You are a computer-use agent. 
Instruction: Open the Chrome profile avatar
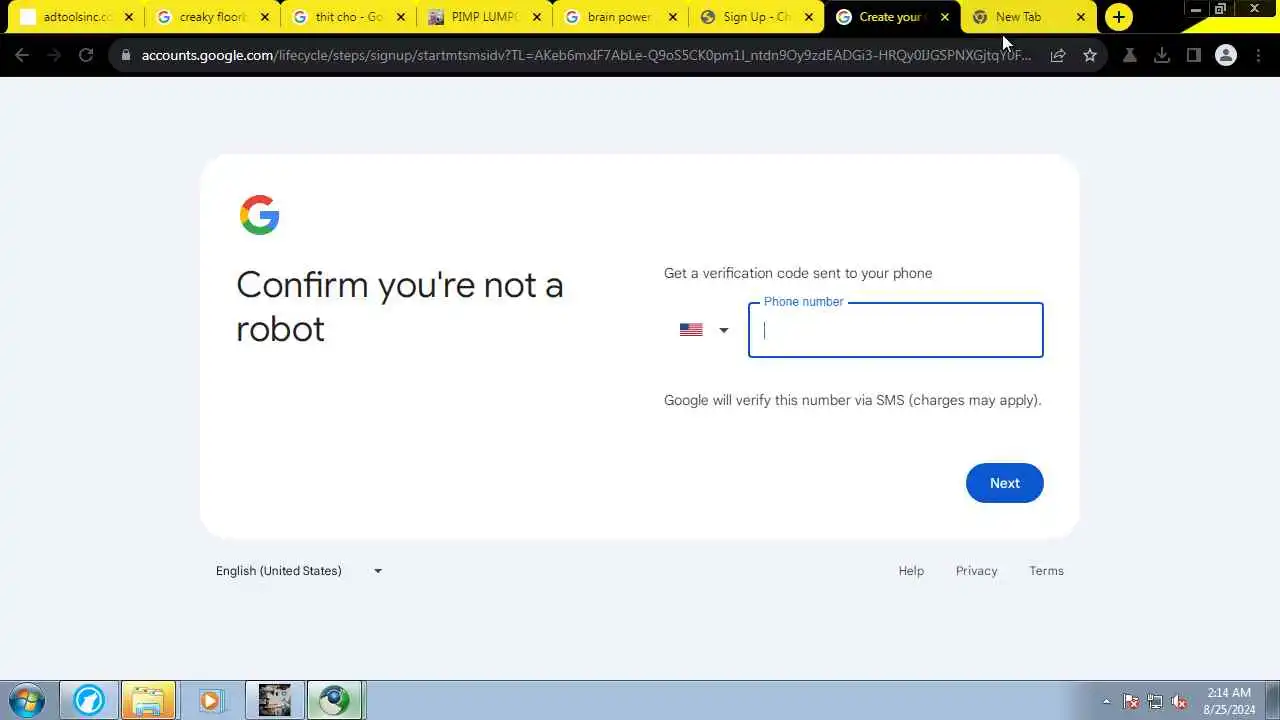pyautogui.click(x=1226, y=55)
